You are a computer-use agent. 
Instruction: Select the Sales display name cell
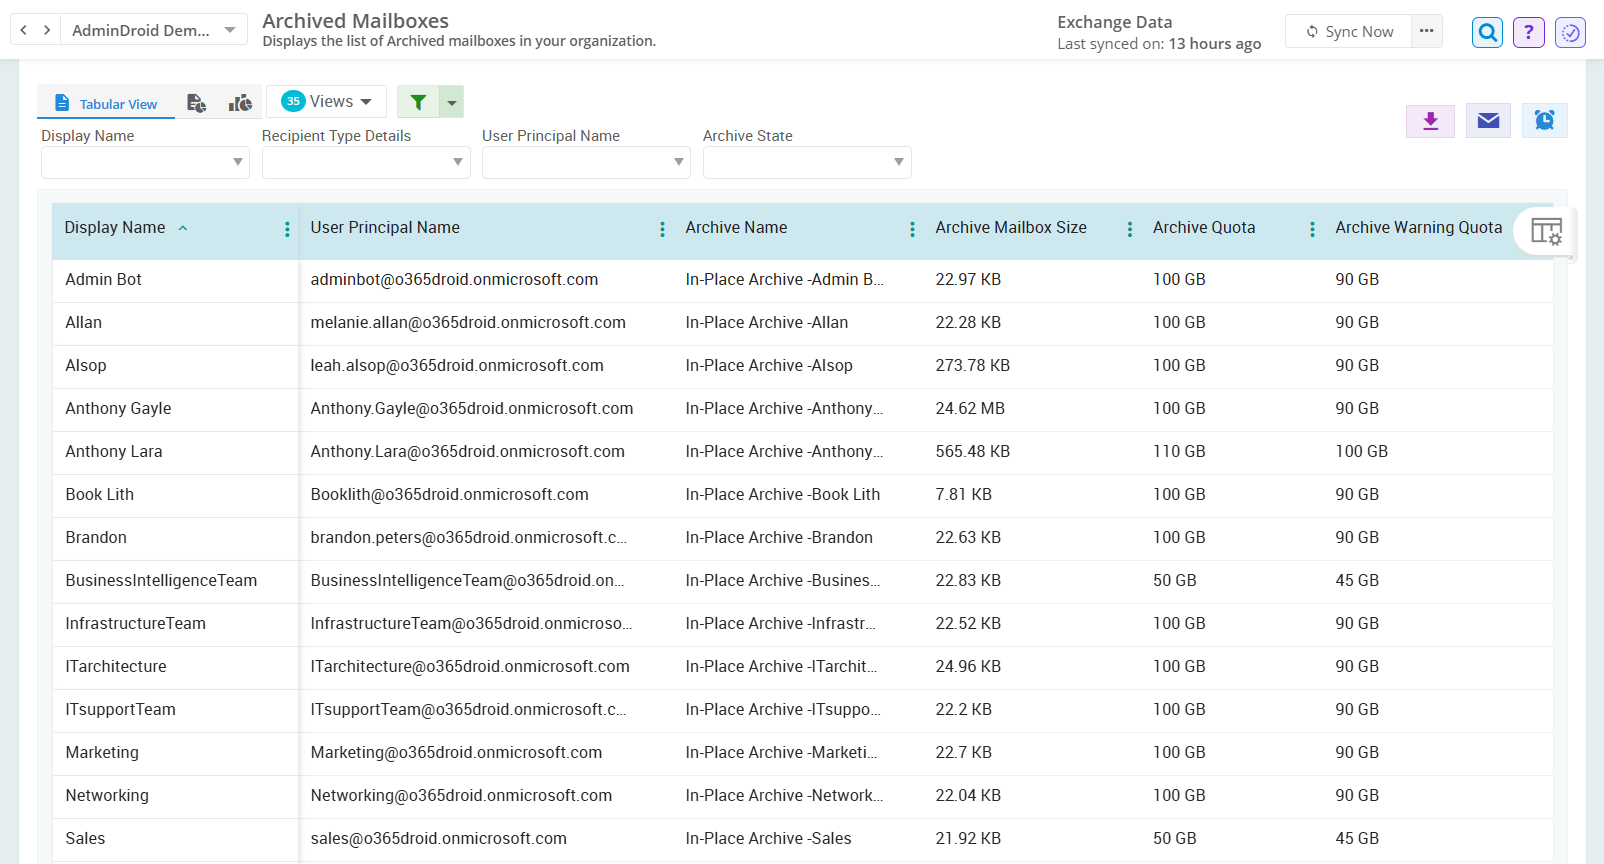click(x=85, y=839)
